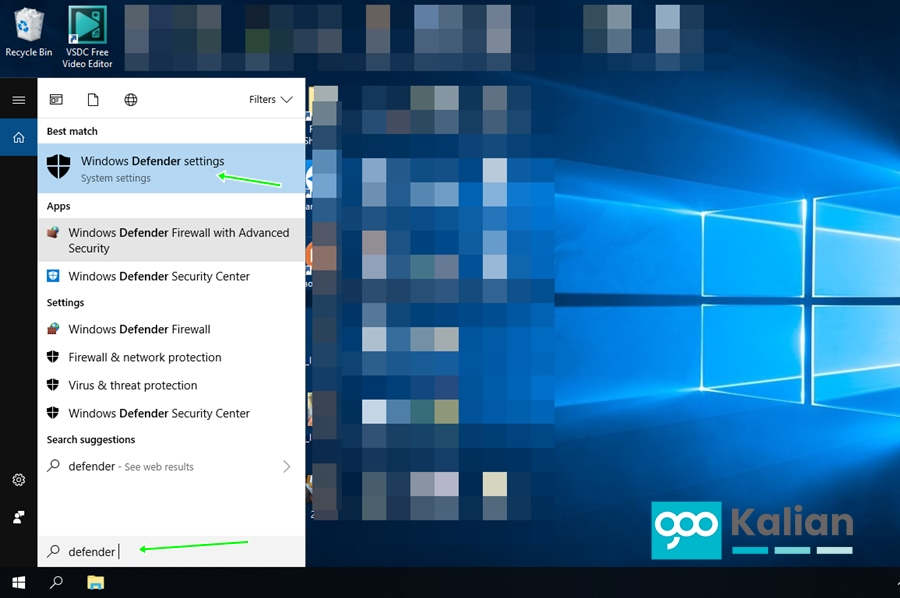Filter search results by Web
This screenshot has height=598, width=900.
click(131, 100)
